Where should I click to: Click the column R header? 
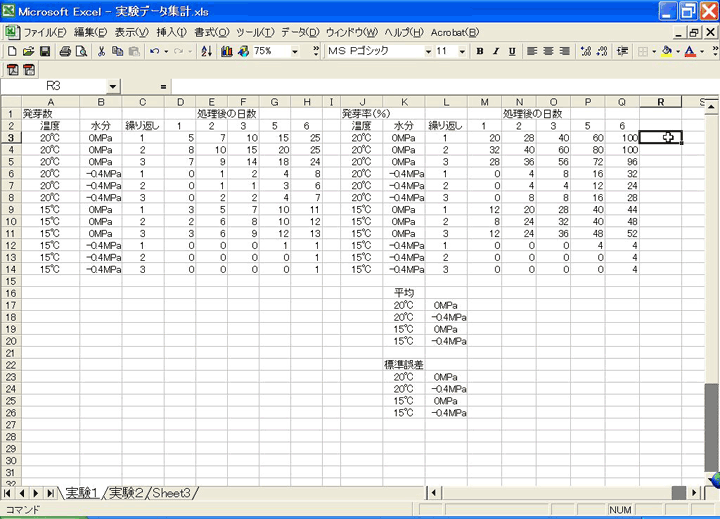(660, 102)
